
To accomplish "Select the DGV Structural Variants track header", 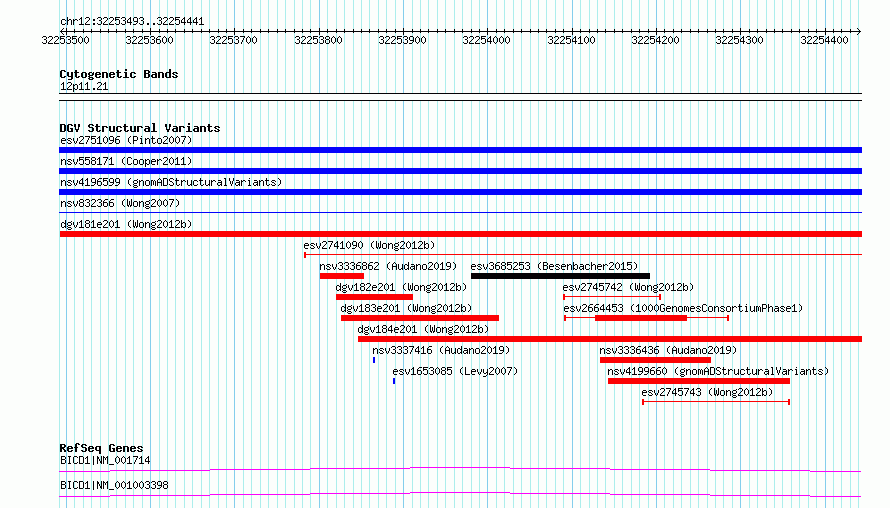I will (140, 128).
